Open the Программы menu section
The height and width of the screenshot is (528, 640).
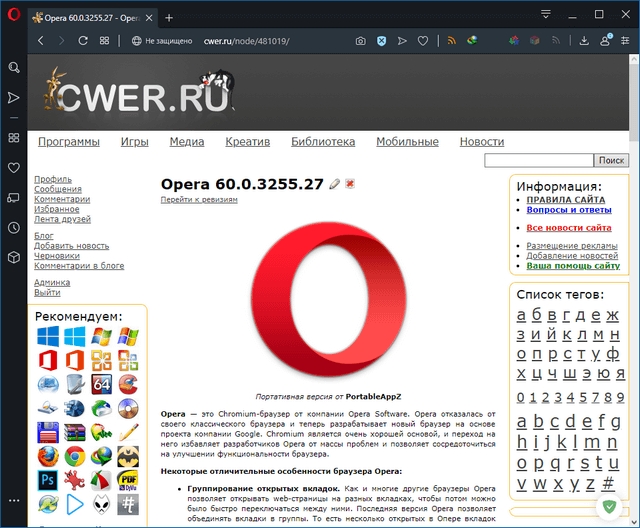coord(69,142)
